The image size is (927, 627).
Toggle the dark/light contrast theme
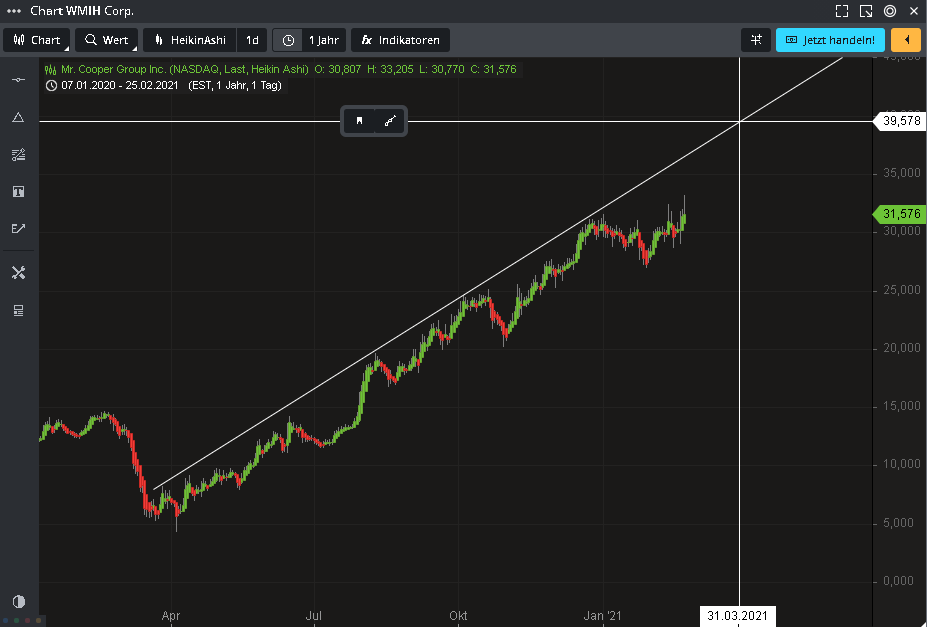(18, 601)
